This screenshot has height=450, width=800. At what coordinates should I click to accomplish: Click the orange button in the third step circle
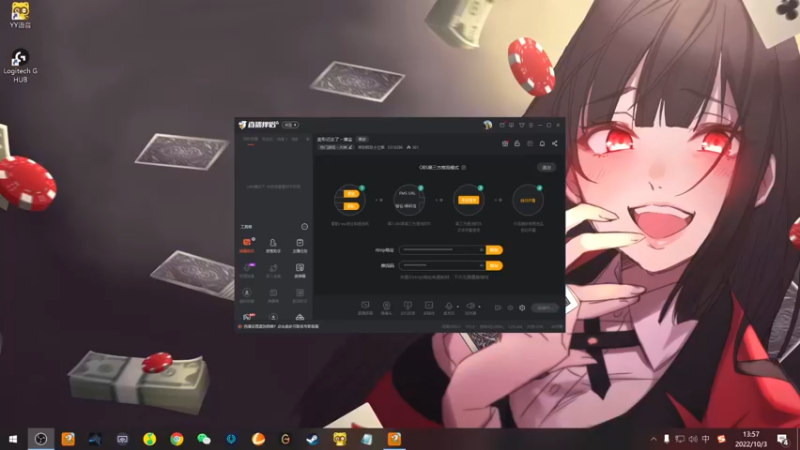coord(468,200)
